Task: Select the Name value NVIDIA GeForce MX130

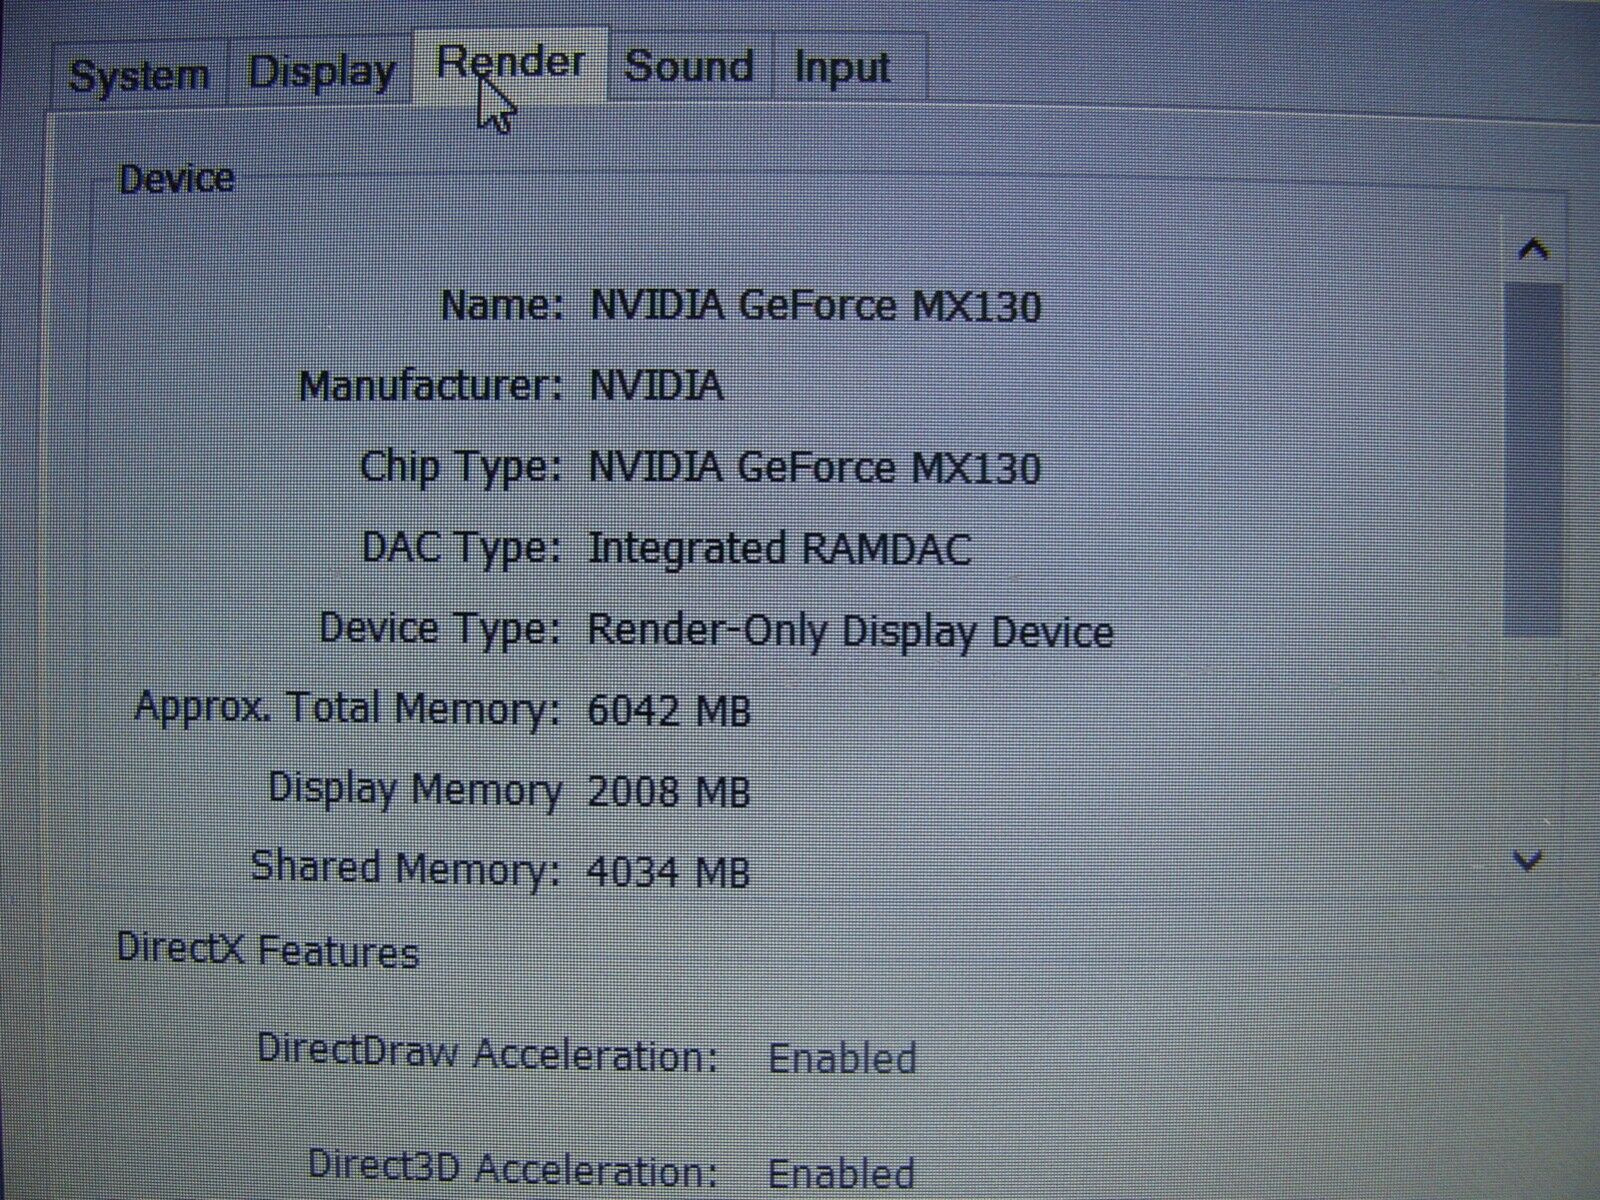Action: pyautogui.click(x=816, y=305)
